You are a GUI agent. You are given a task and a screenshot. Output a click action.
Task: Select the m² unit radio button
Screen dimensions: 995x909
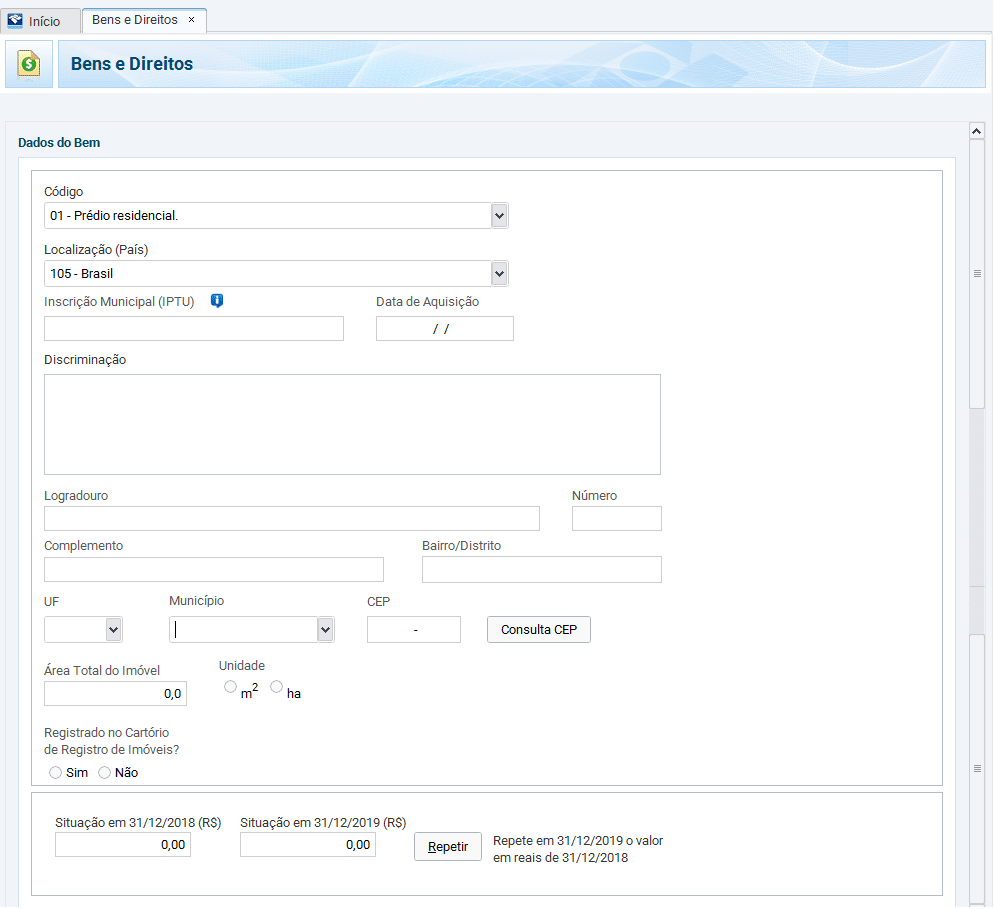point(231,687)
